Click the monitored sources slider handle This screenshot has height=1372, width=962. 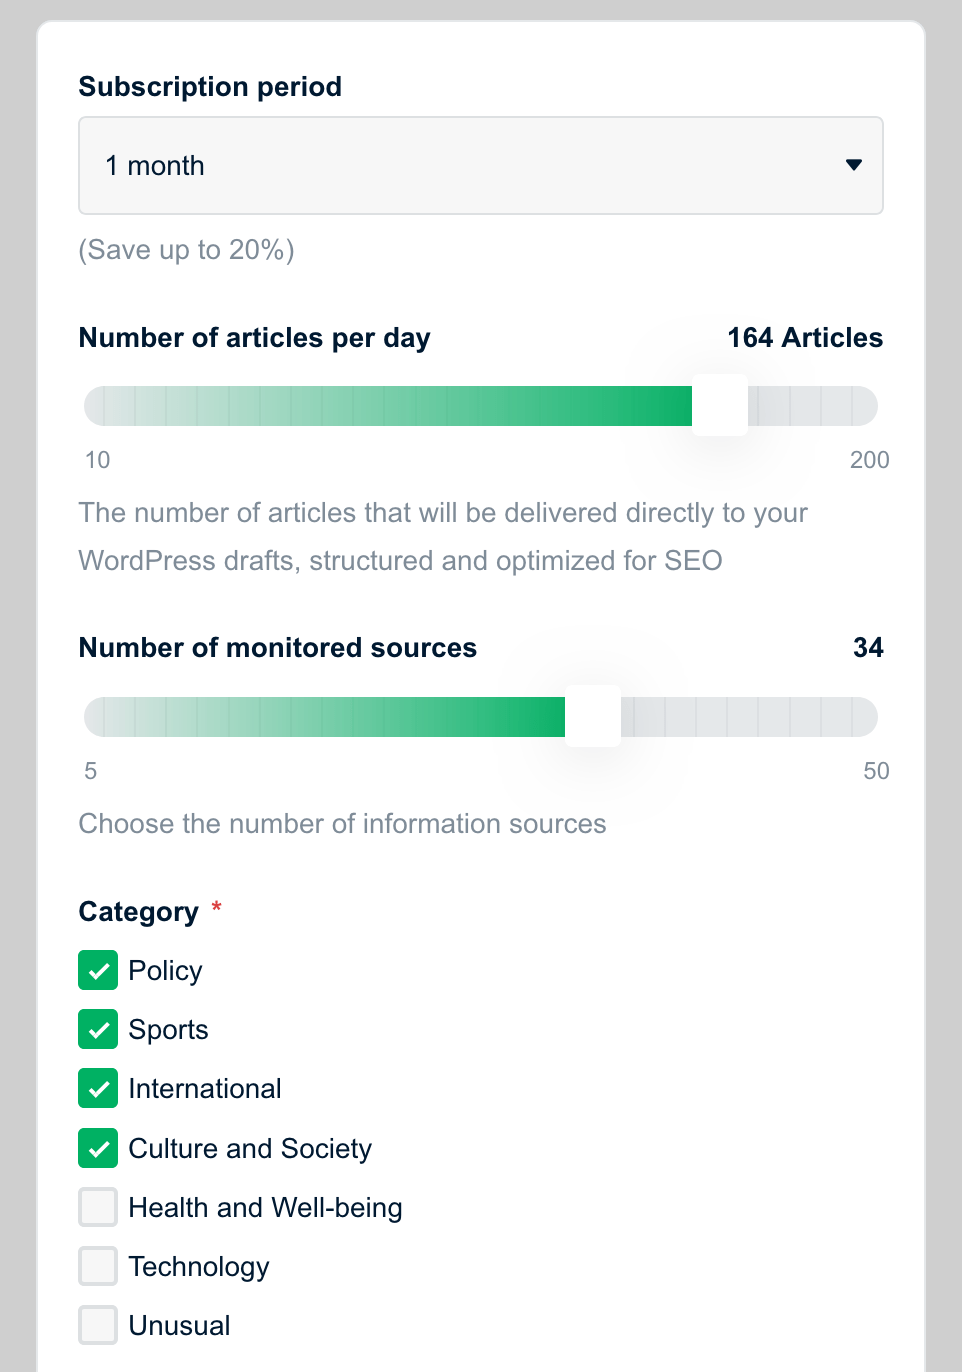pyautogui.click(x=593, y=717)
